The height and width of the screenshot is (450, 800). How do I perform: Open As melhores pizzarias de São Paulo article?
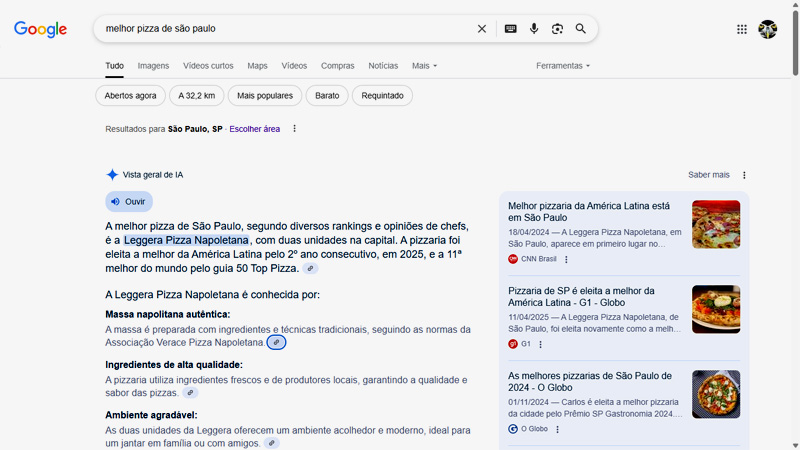pyautogui.click(x=590, y=382)
